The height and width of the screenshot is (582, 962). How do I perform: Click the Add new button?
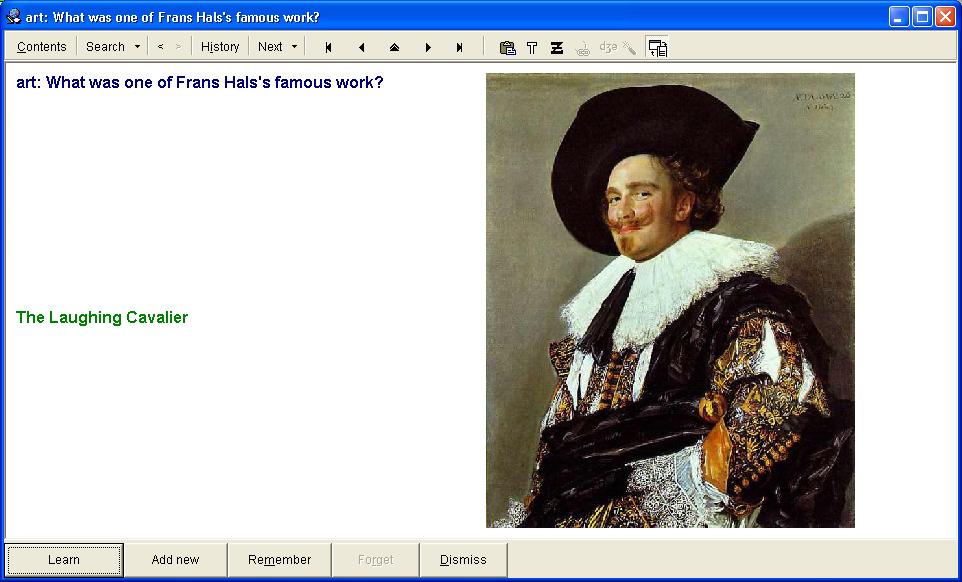pyautogui.click(x=175, y=560)
